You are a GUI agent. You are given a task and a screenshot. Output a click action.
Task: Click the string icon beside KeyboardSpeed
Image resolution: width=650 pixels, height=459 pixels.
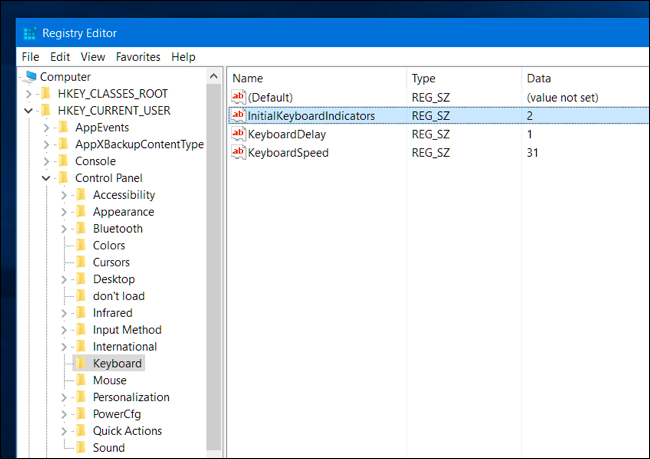pyautogui.click(x=238, y=153)
